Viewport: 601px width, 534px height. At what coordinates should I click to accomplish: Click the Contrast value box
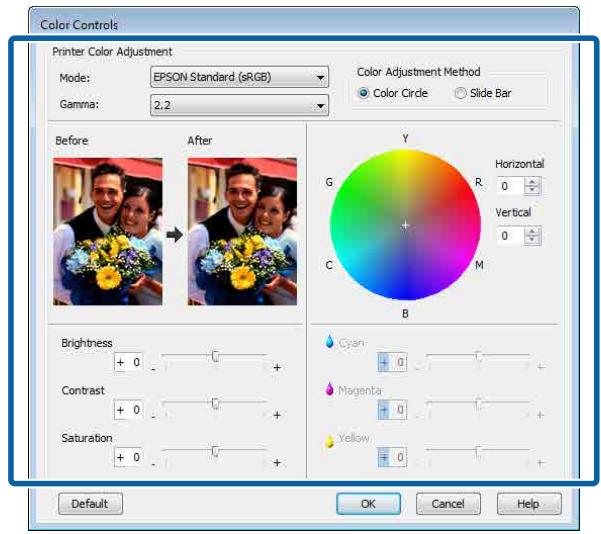point(128,410)
